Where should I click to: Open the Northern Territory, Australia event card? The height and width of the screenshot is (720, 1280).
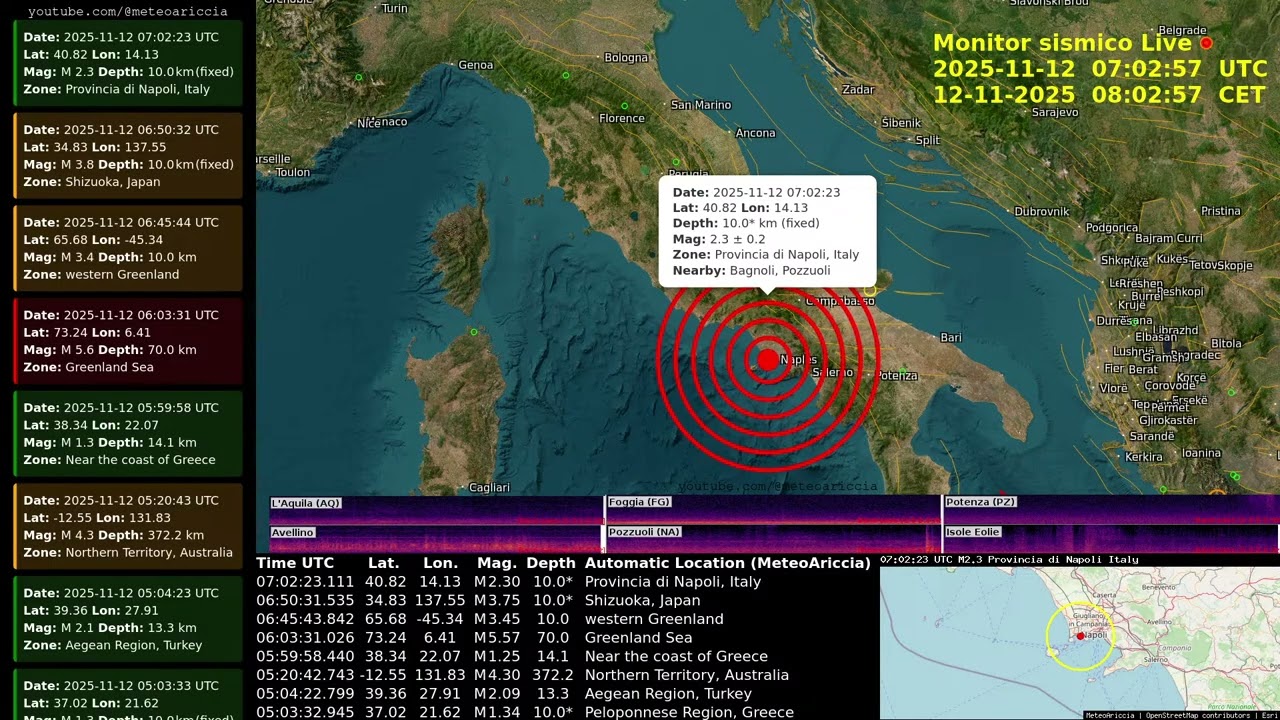click(x=128, y=525)
